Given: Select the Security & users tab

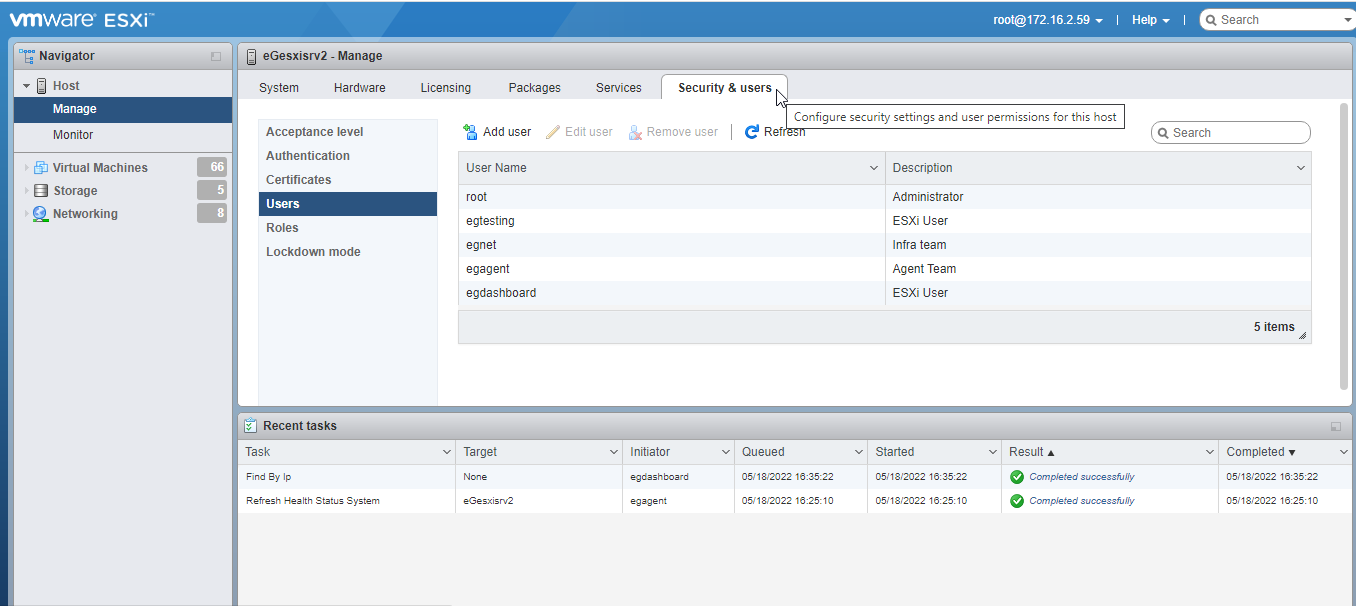Looking at the screenshot, I should tap(725, 88).
